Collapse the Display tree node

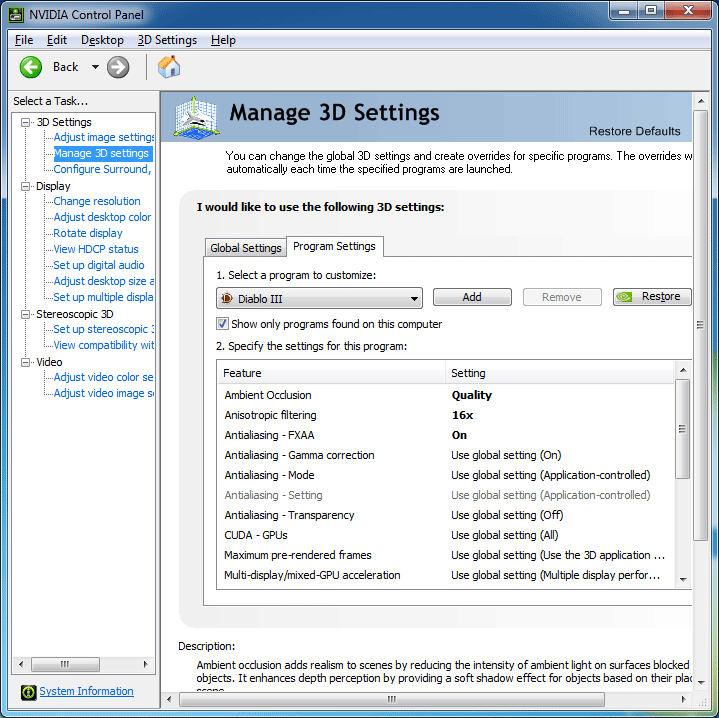26,186
